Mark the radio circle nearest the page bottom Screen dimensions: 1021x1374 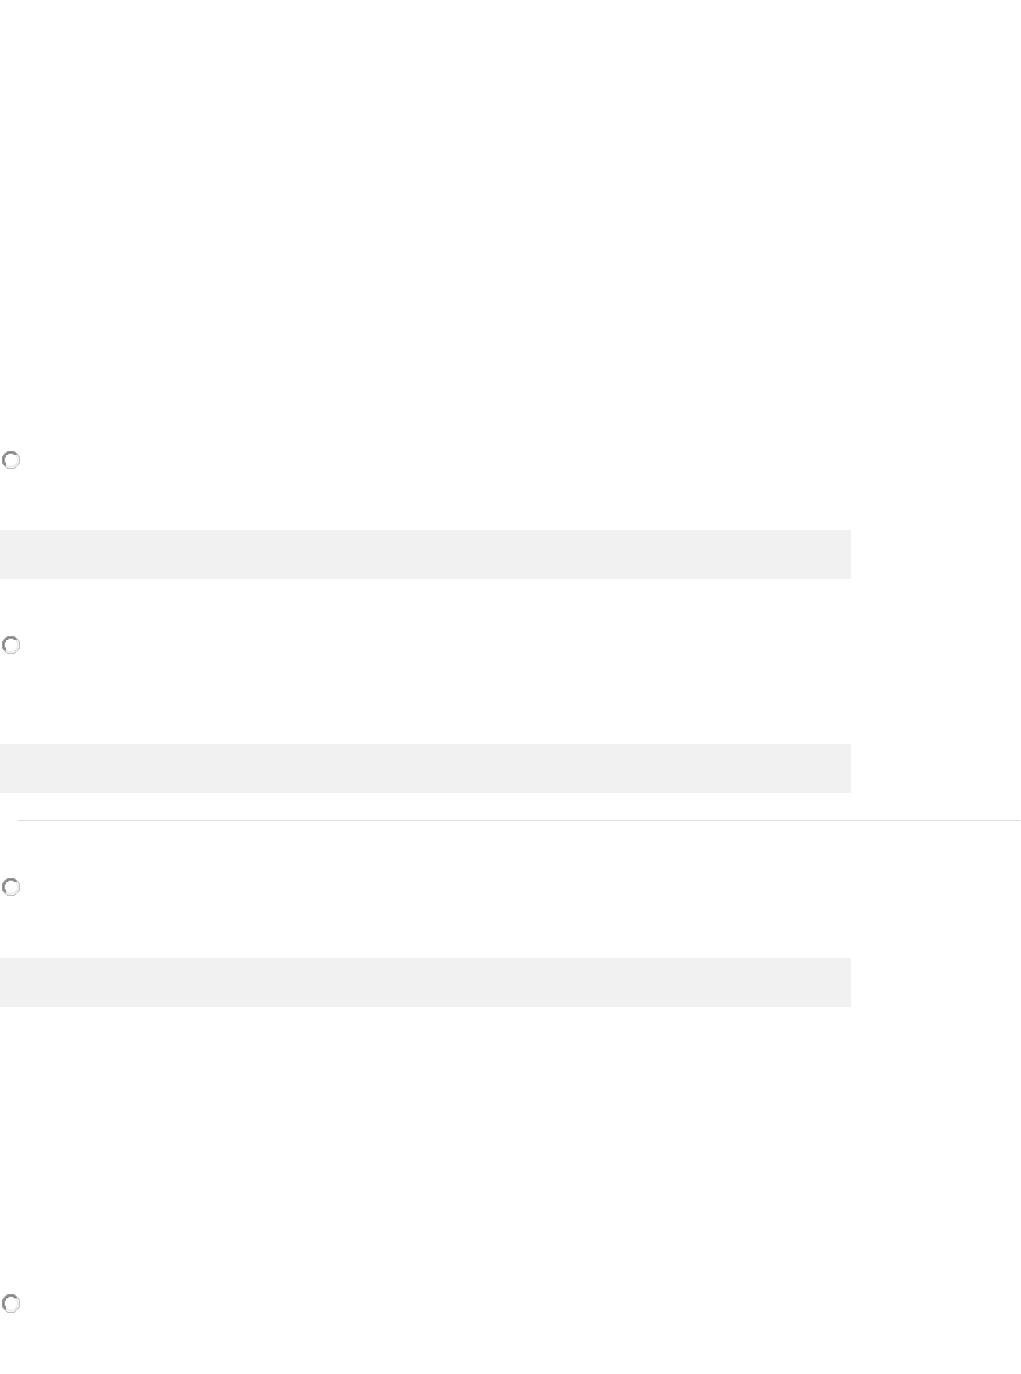pyautogui.click(x=11, y=1303)
